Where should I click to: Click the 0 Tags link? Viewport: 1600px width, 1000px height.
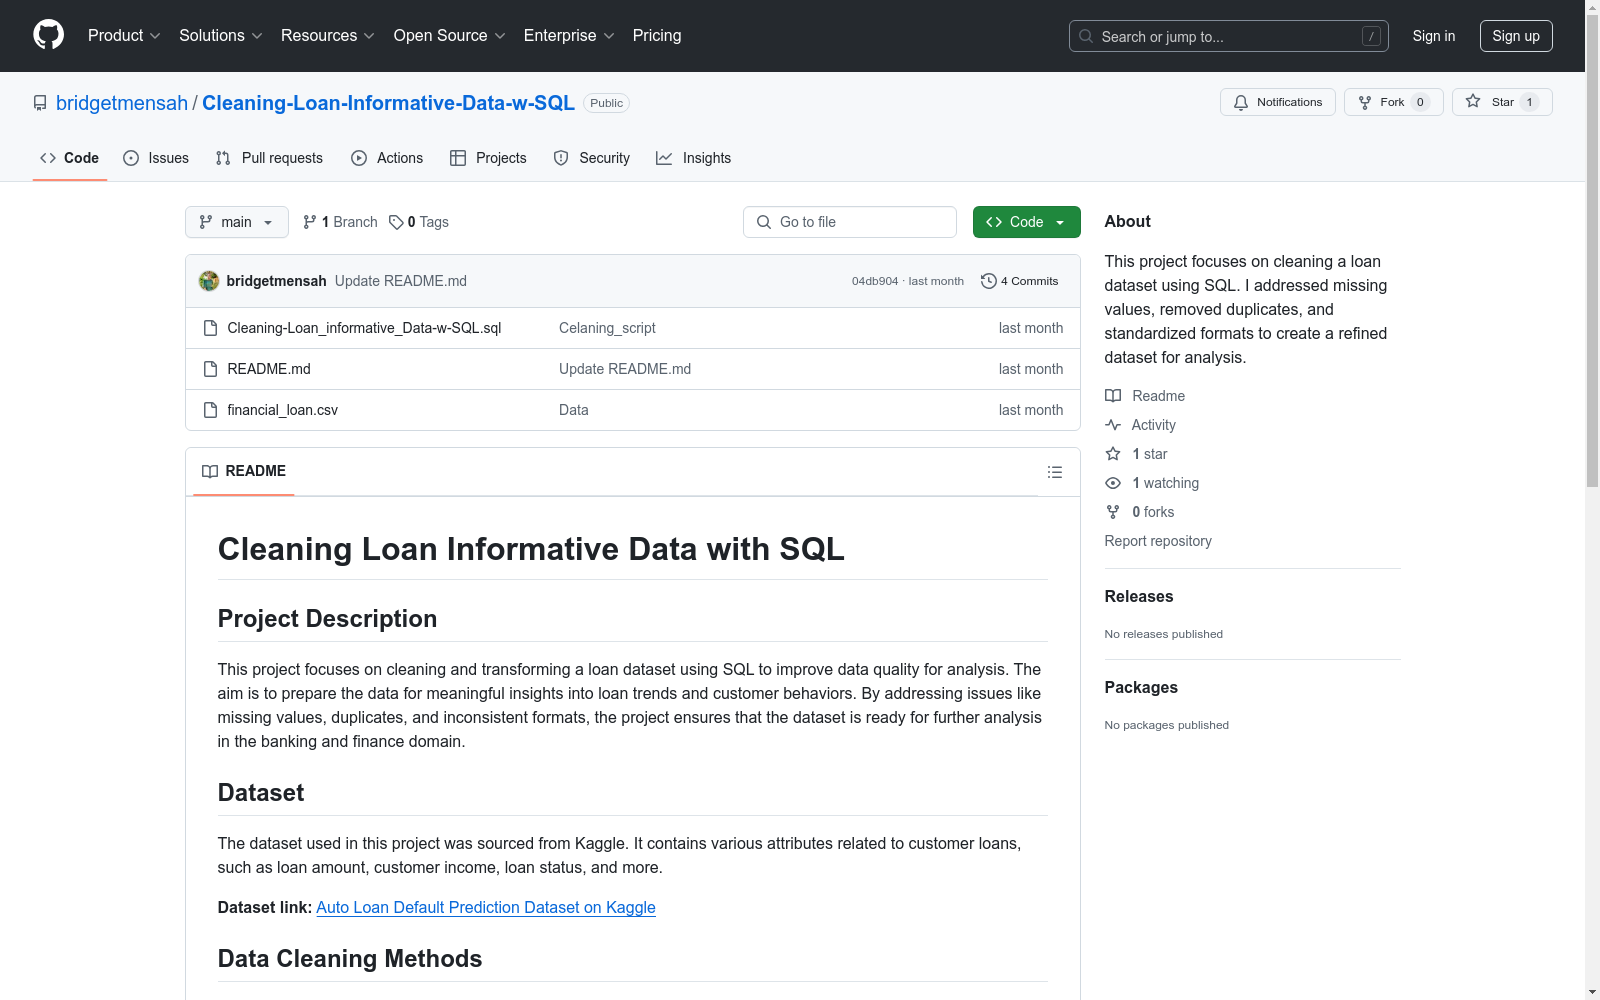click(x=419, y=222)
